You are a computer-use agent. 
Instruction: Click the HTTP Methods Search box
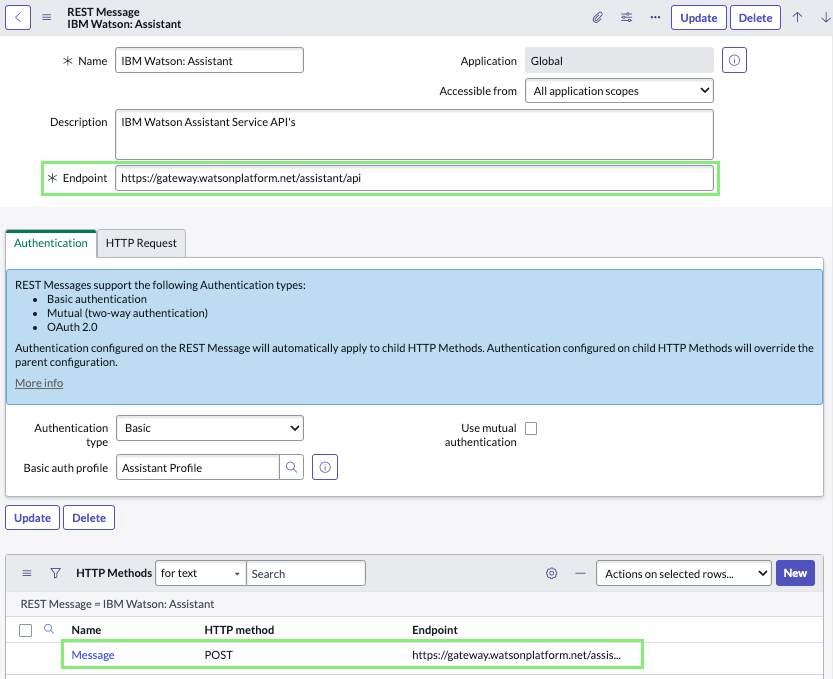coord(306,573)
